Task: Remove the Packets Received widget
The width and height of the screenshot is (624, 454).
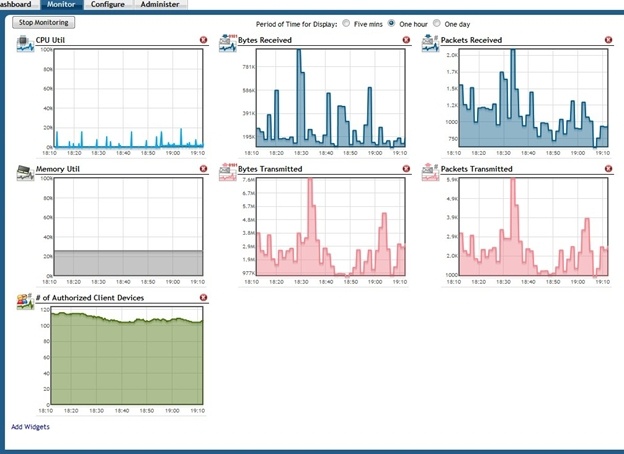Action: pyautogui.click(x=608, y=40)
